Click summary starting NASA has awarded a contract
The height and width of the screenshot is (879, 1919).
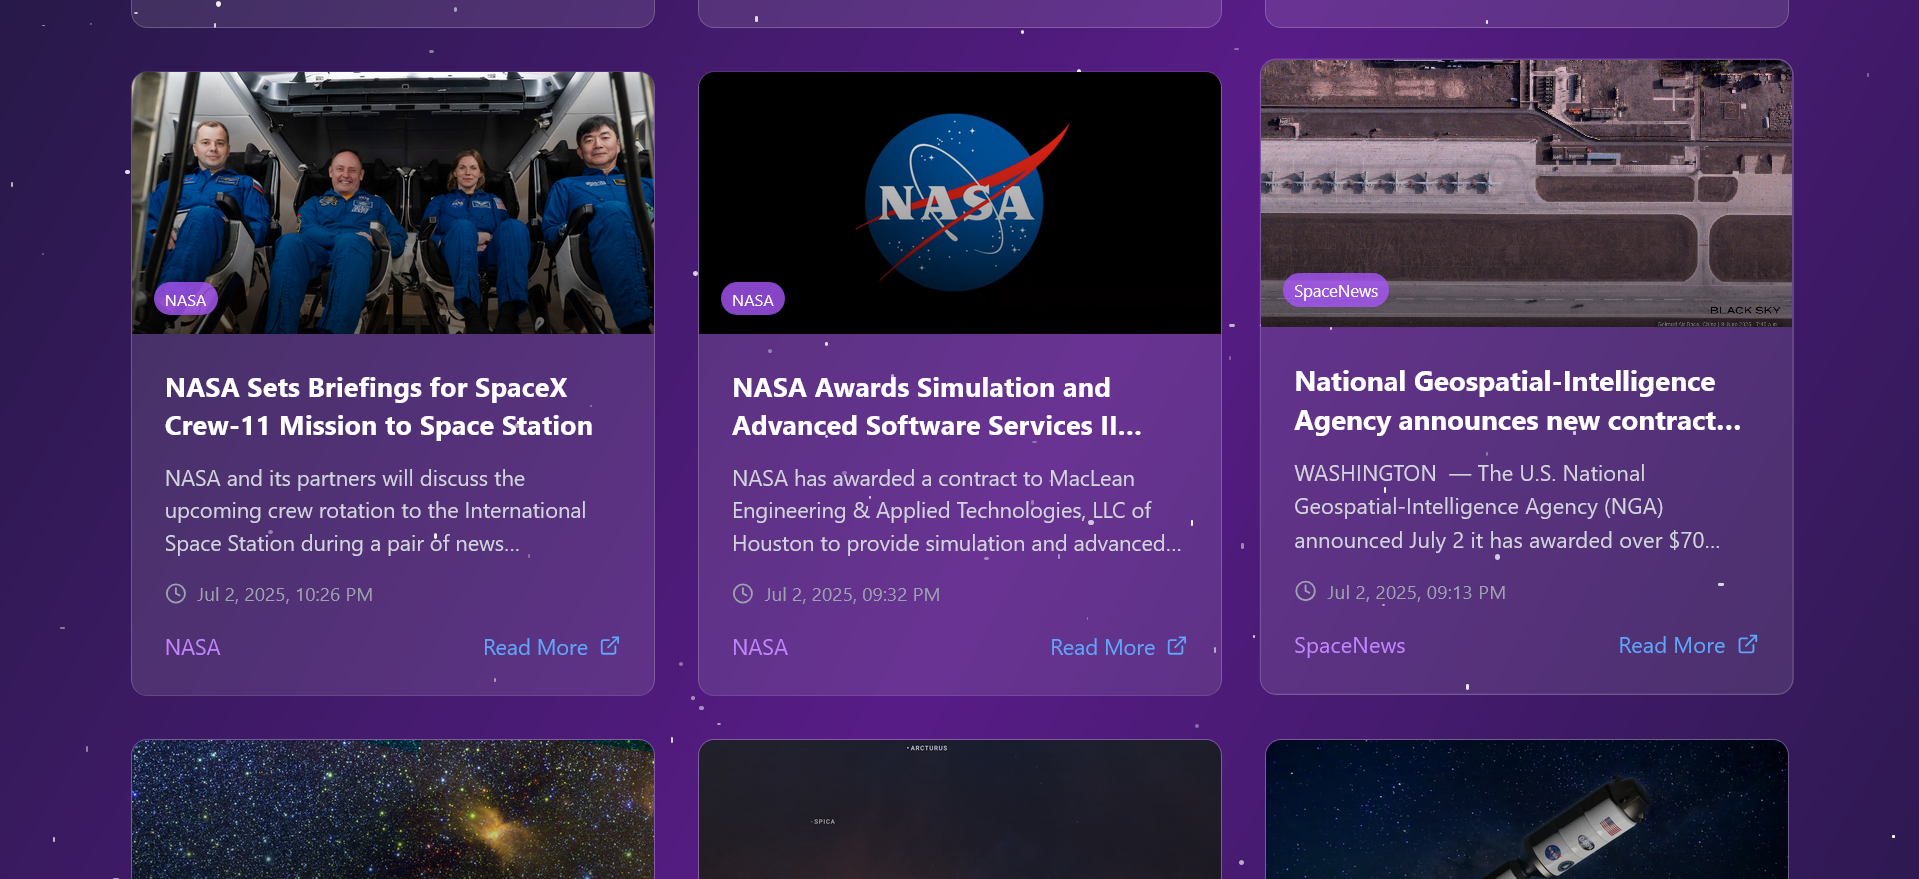[957, 511]
